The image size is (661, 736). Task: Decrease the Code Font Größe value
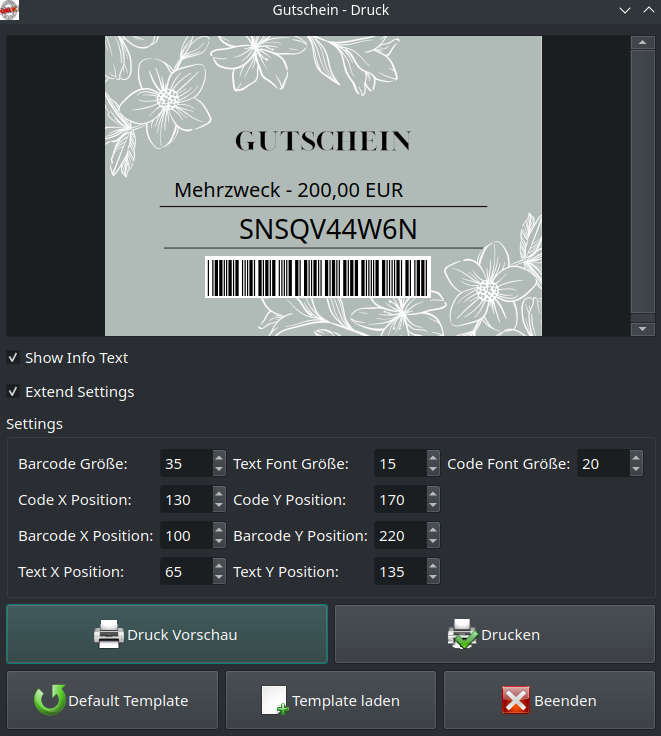tap(636, 469)
